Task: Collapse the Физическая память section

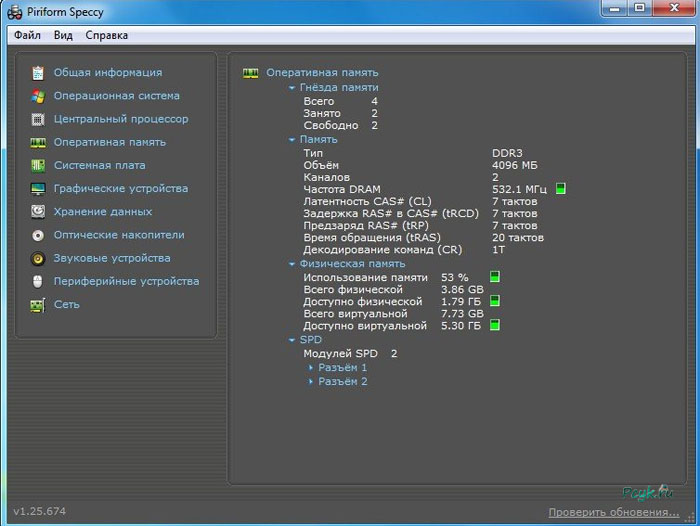Action: (x=292, y=264)
